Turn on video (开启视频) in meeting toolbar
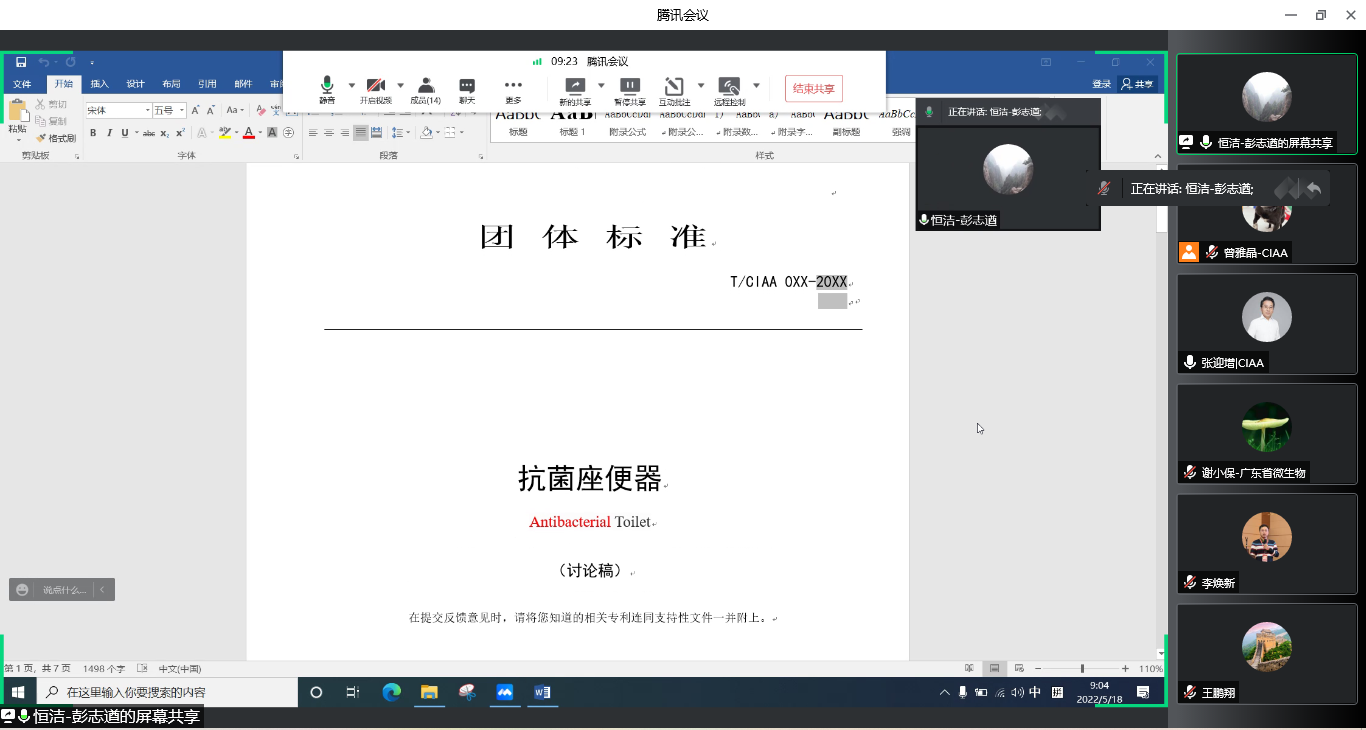The width and height of the screenshot is (1366, 730). point(376,90)
